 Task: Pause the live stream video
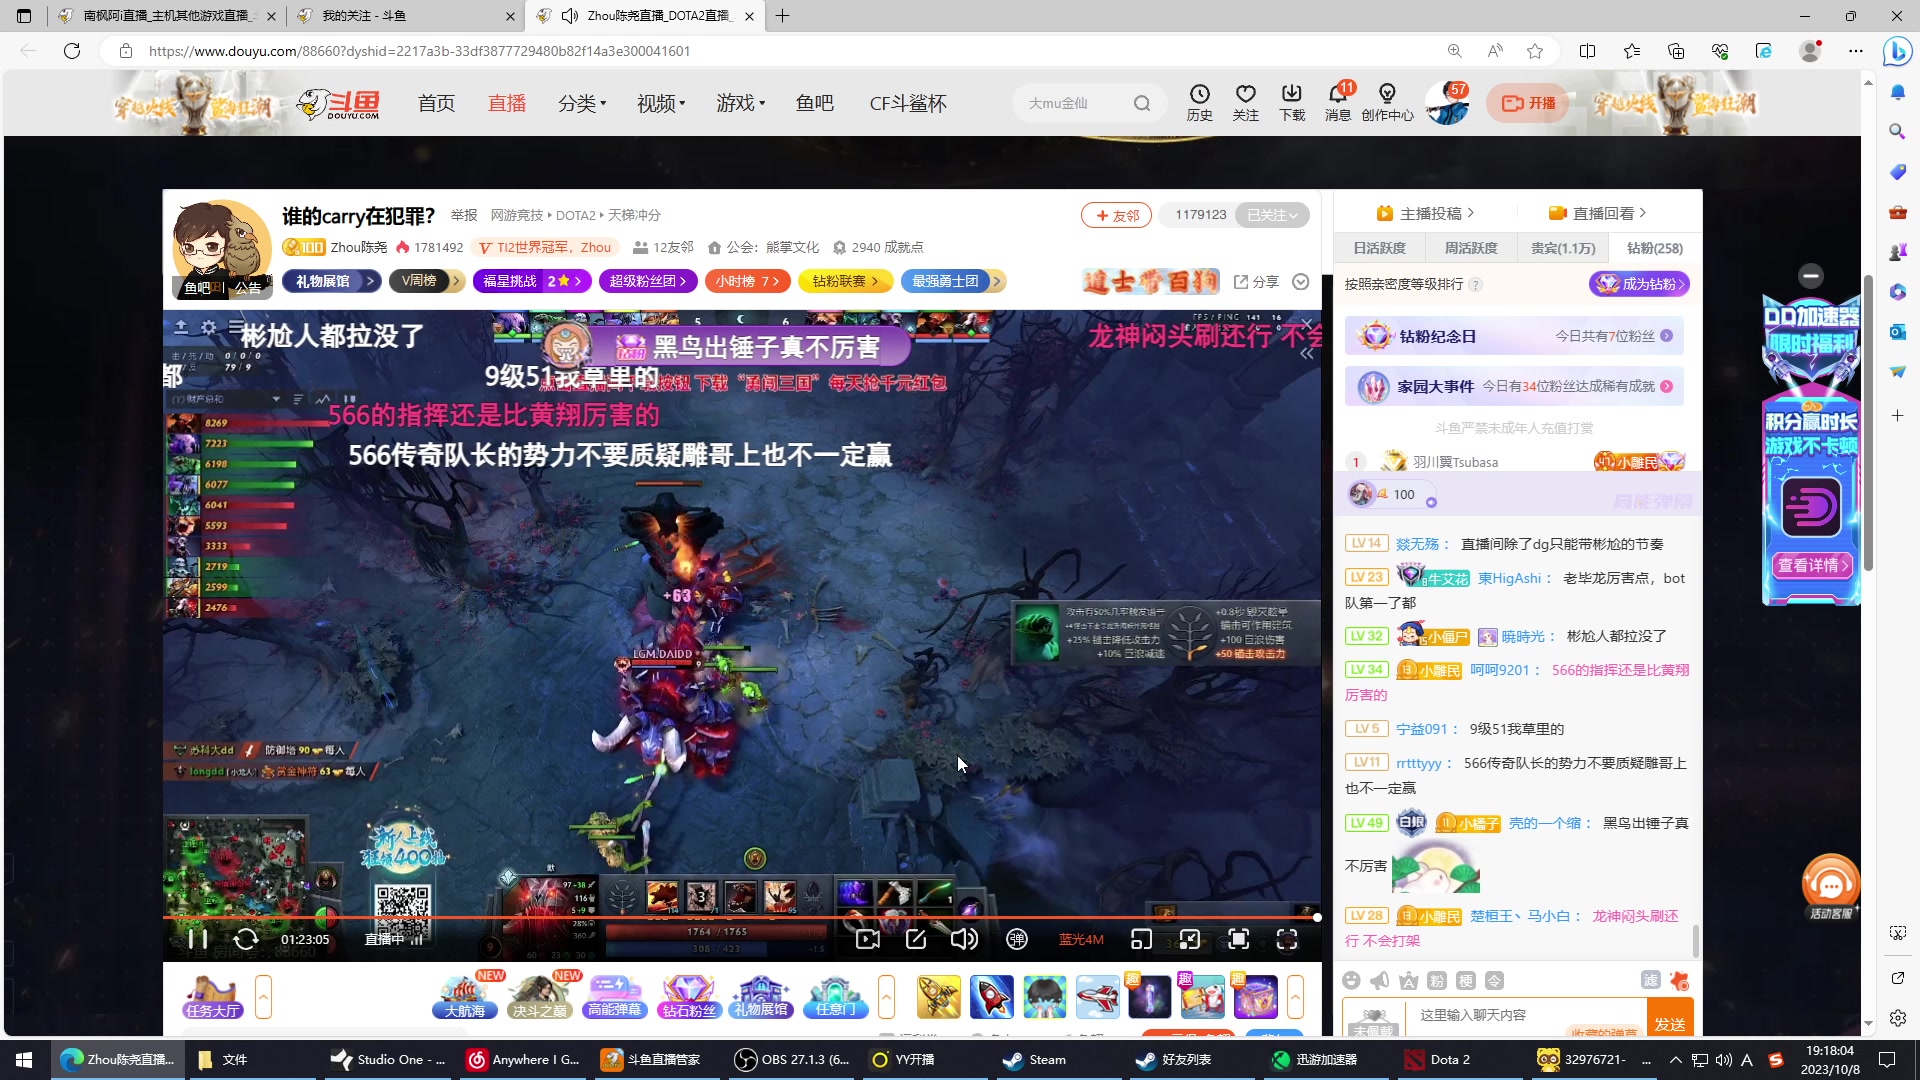point(198,939)
